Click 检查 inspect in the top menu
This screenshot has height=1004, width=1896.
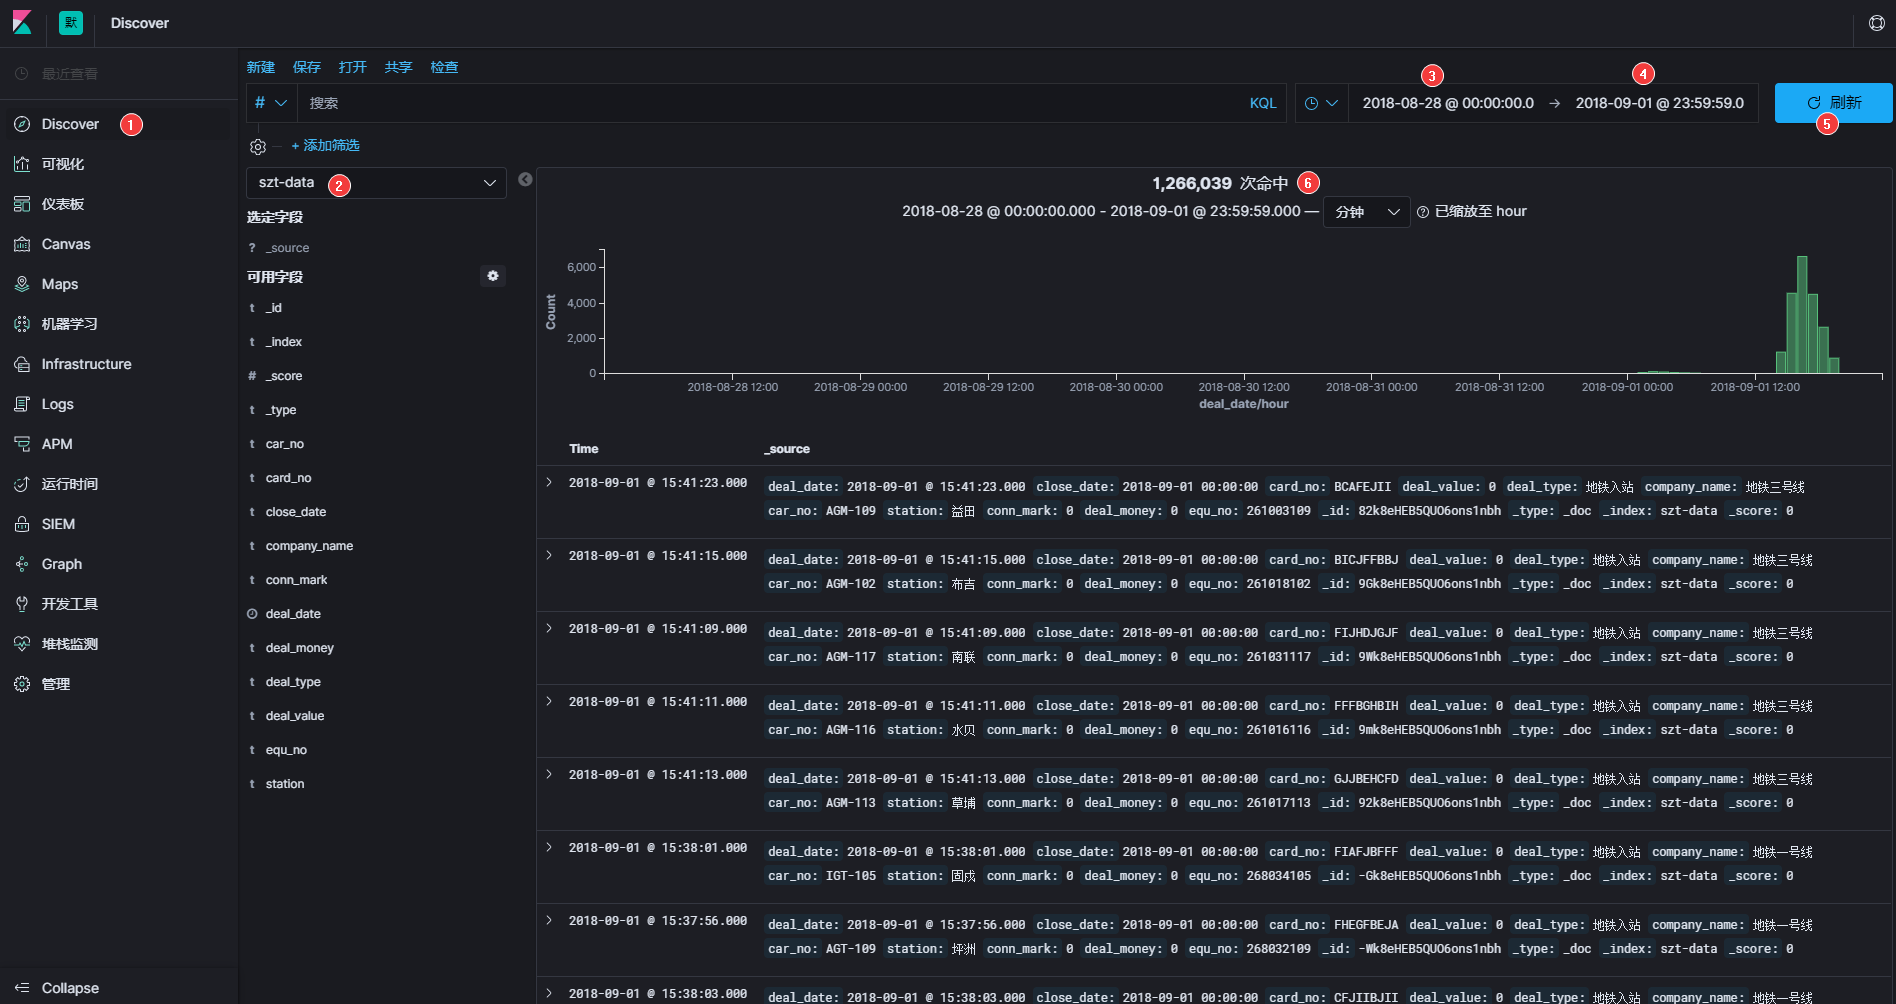(445, 67)
